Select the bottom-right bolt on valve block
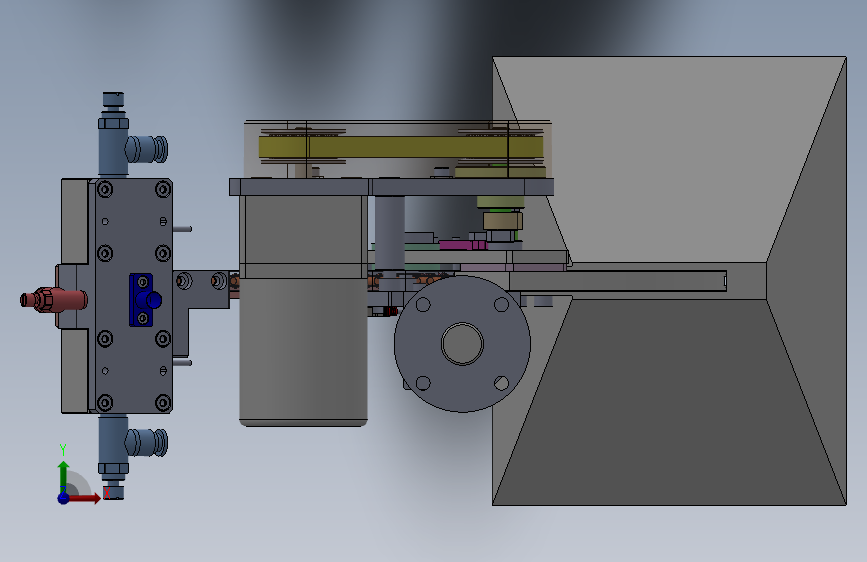Screen dimensions: 867x562 tap(163, 403)
